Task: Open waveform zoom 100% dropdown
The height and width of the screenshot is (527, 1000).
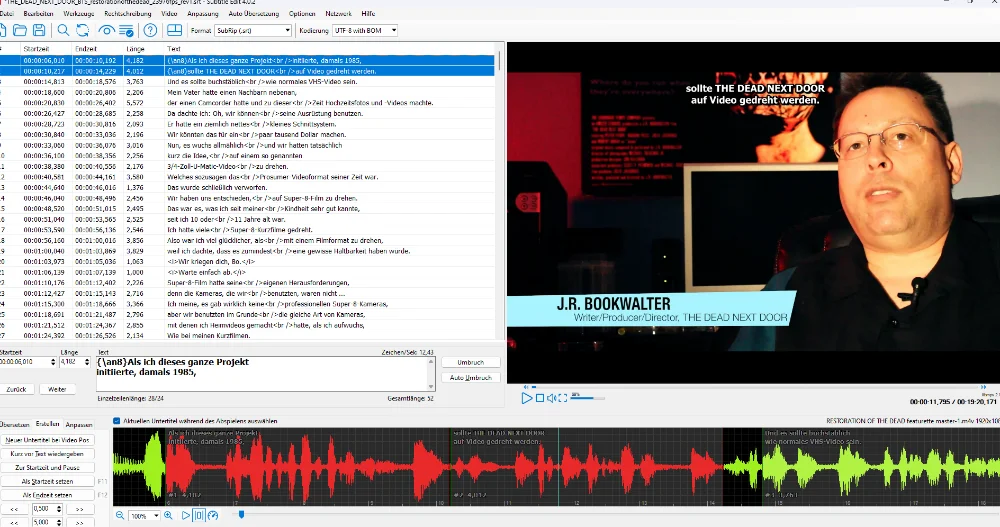Action: pos(144,516)
